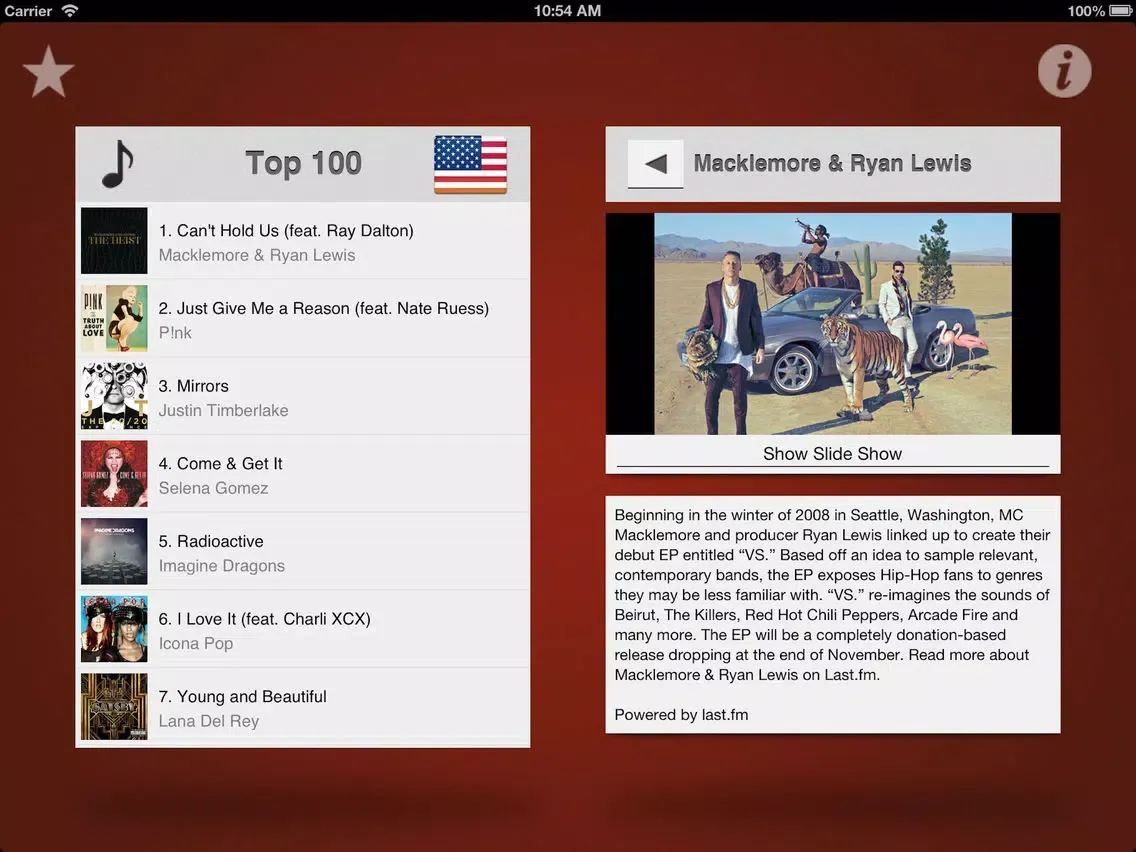Tap the Wi-Fi status icon
The image size is (1136, 852).
(70, 10)
